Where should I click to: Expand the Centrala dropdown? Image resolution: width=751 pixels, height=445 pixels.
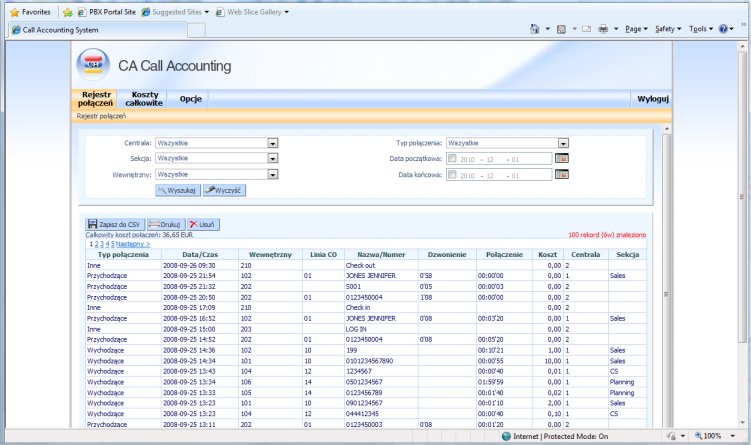[273, 143]
